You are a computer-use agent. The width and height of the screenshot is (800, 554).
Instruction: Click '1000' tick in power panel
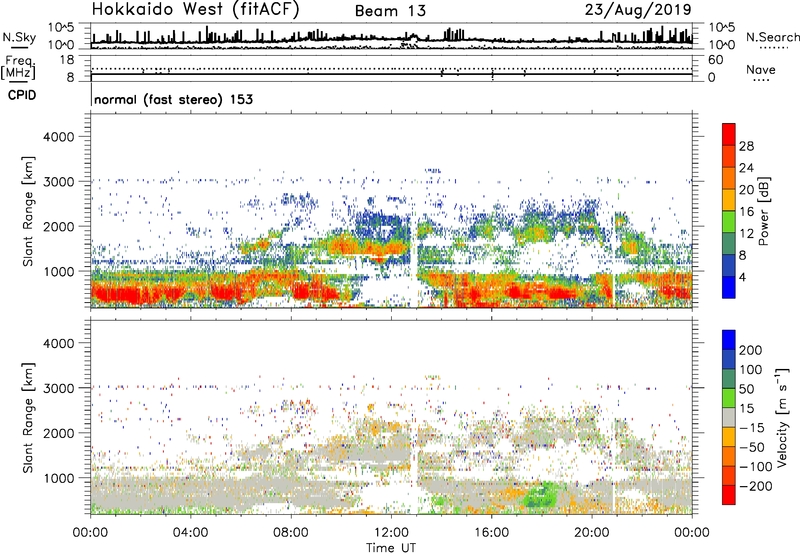click(59, 271)
